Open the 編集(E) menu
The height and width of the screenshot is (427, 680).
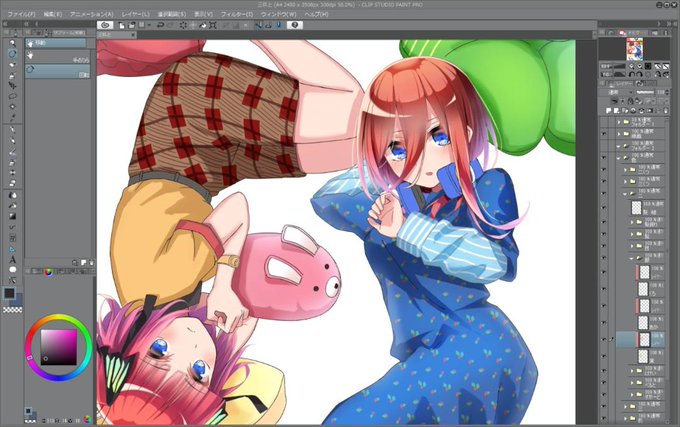click(x=53, y=14)
